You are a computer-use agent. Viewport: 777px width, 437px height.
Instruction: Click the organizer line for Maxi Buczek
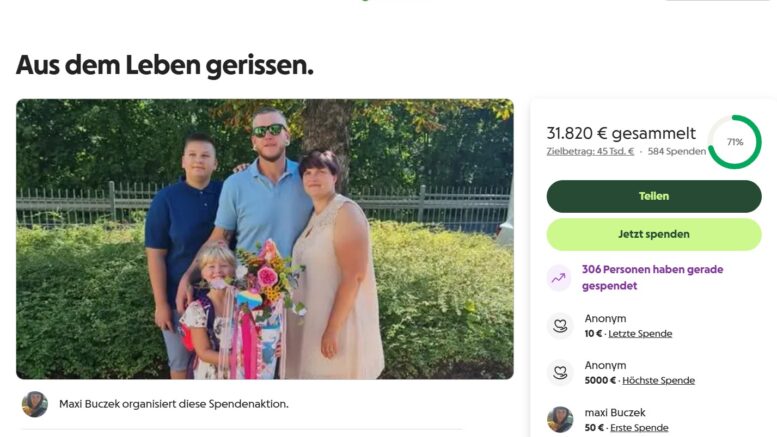click(x=174, y=404)
